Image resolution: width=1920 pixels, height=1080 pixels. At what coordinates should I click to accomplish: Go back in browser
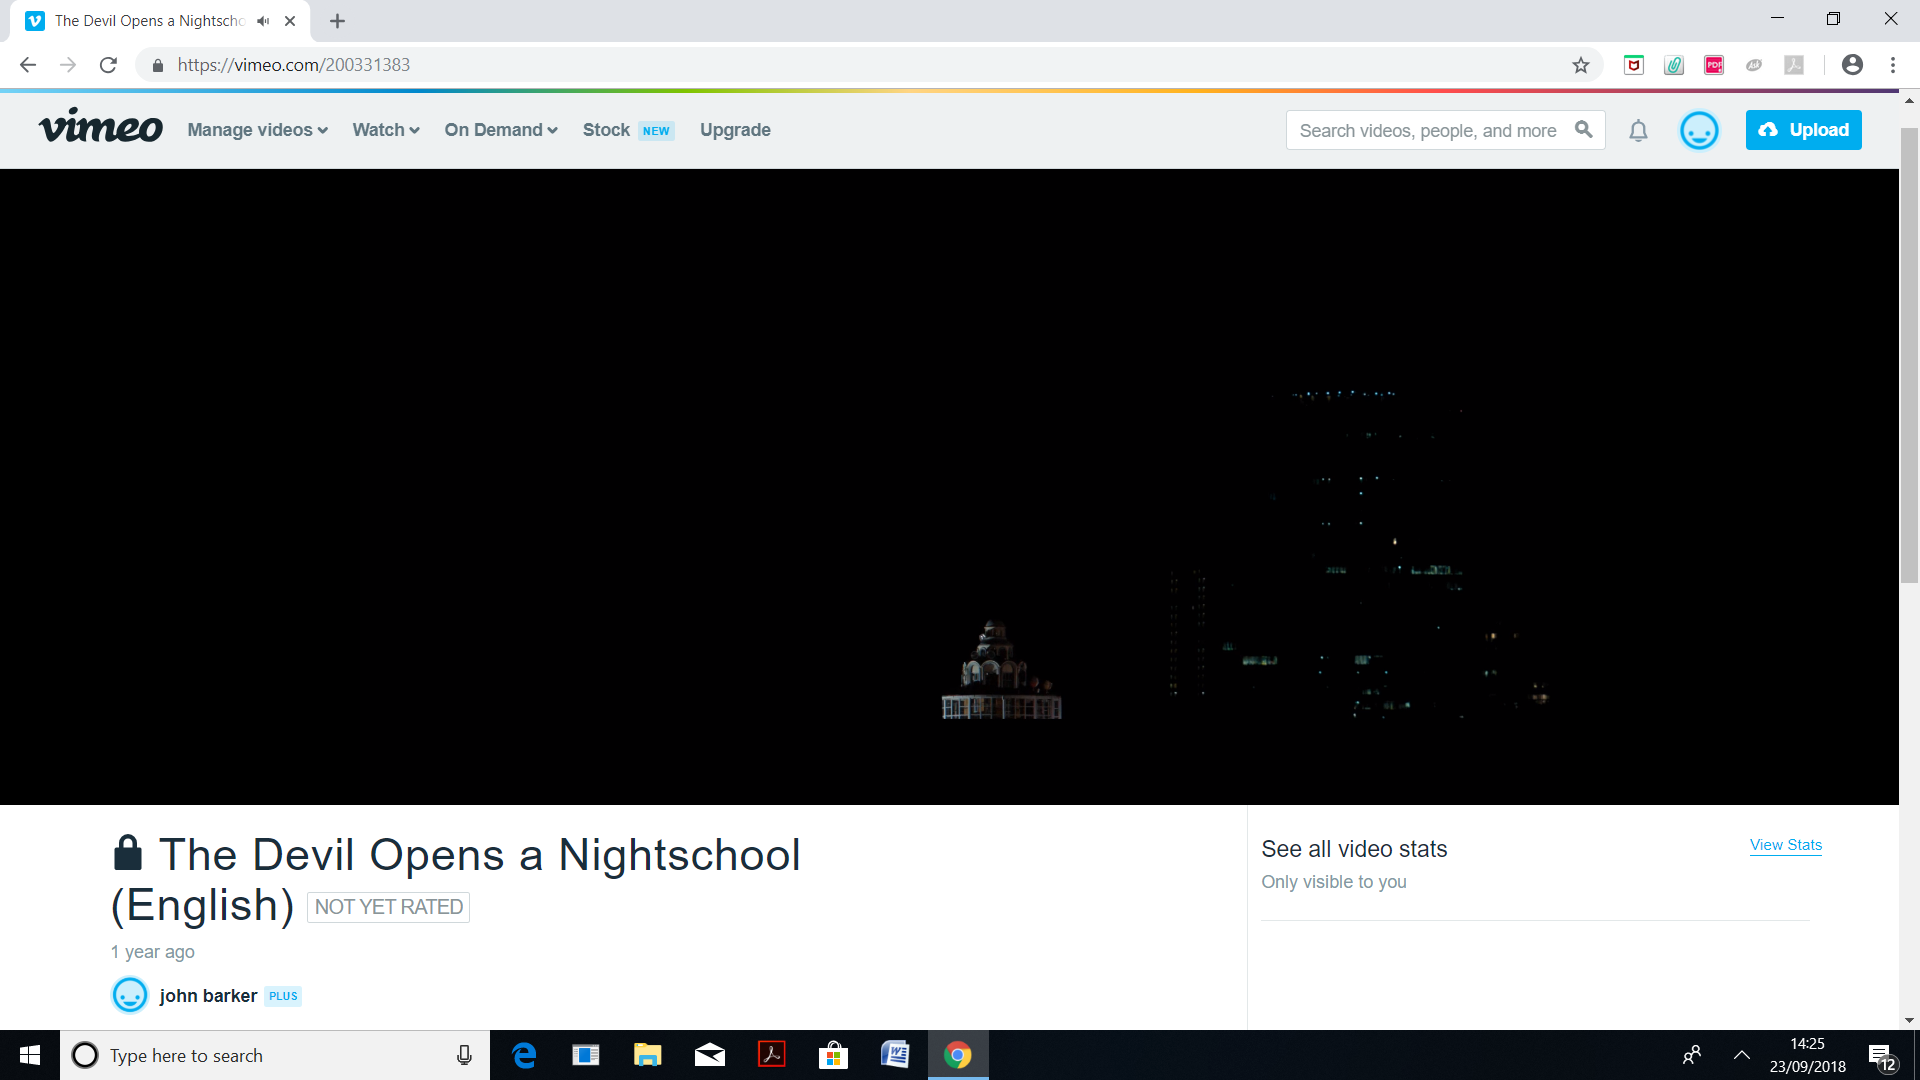tap(27, 65)
